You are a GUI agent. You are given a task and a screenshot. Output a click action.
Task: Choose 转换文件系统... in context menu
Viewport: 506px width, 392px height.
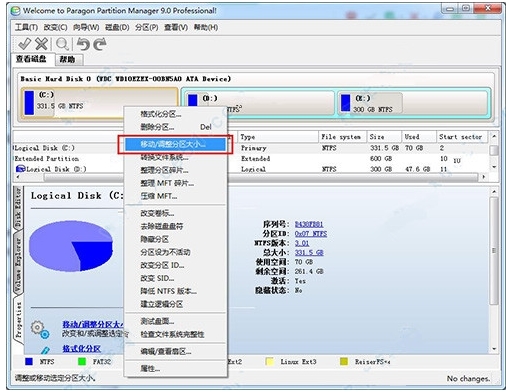pos(176,157)
